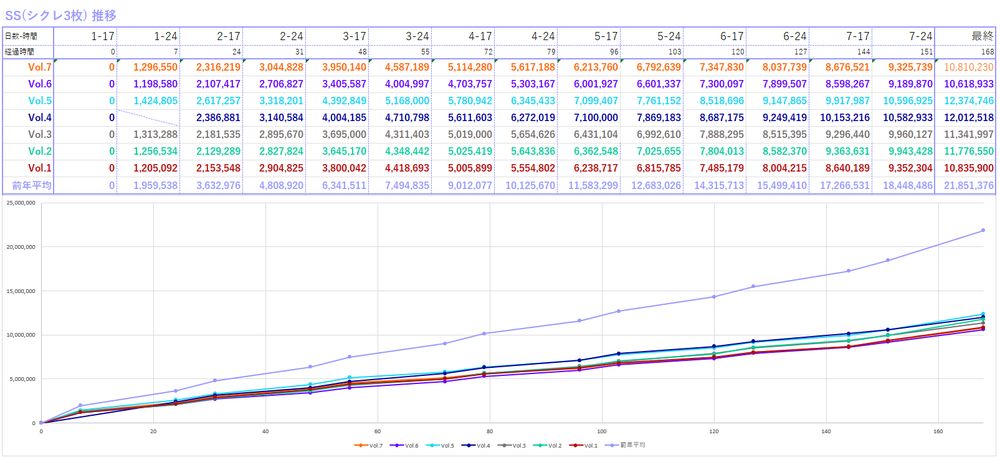Select the Vol.7 legend entry

point(368,445)
